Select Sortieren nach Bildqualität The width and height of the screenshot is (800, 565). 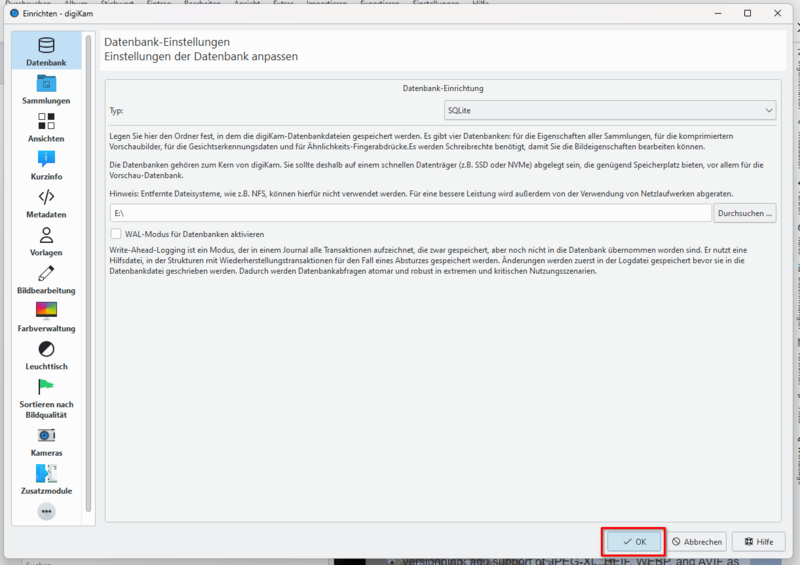coord(46,398)
